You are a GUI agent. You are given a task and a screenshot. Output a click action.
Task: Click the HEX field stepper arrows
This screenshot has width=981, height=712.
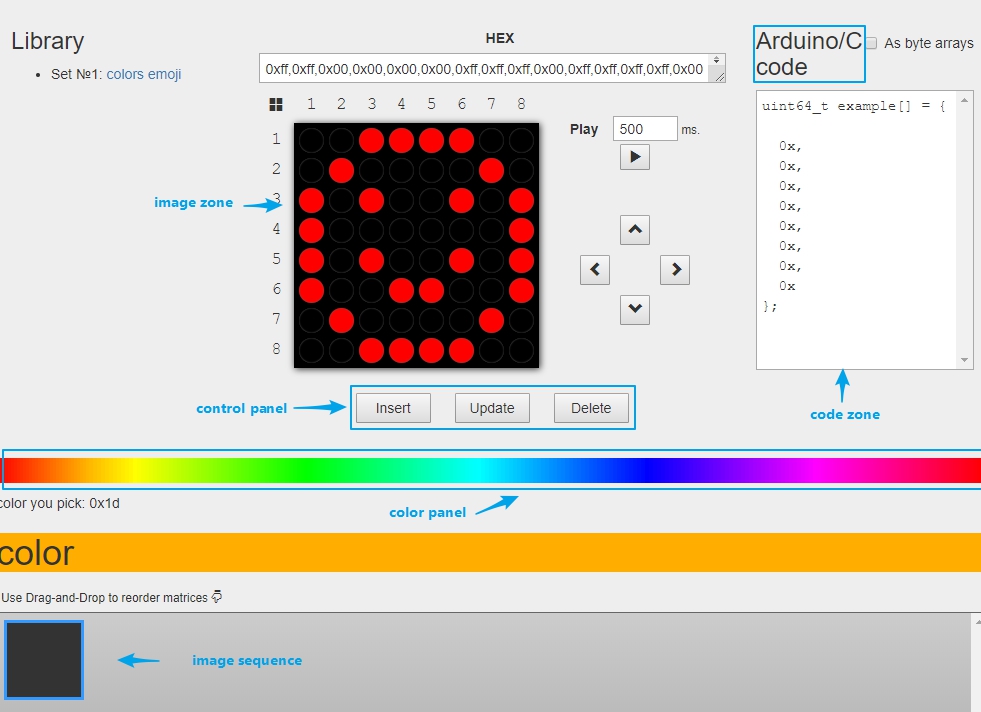point(716,61)
